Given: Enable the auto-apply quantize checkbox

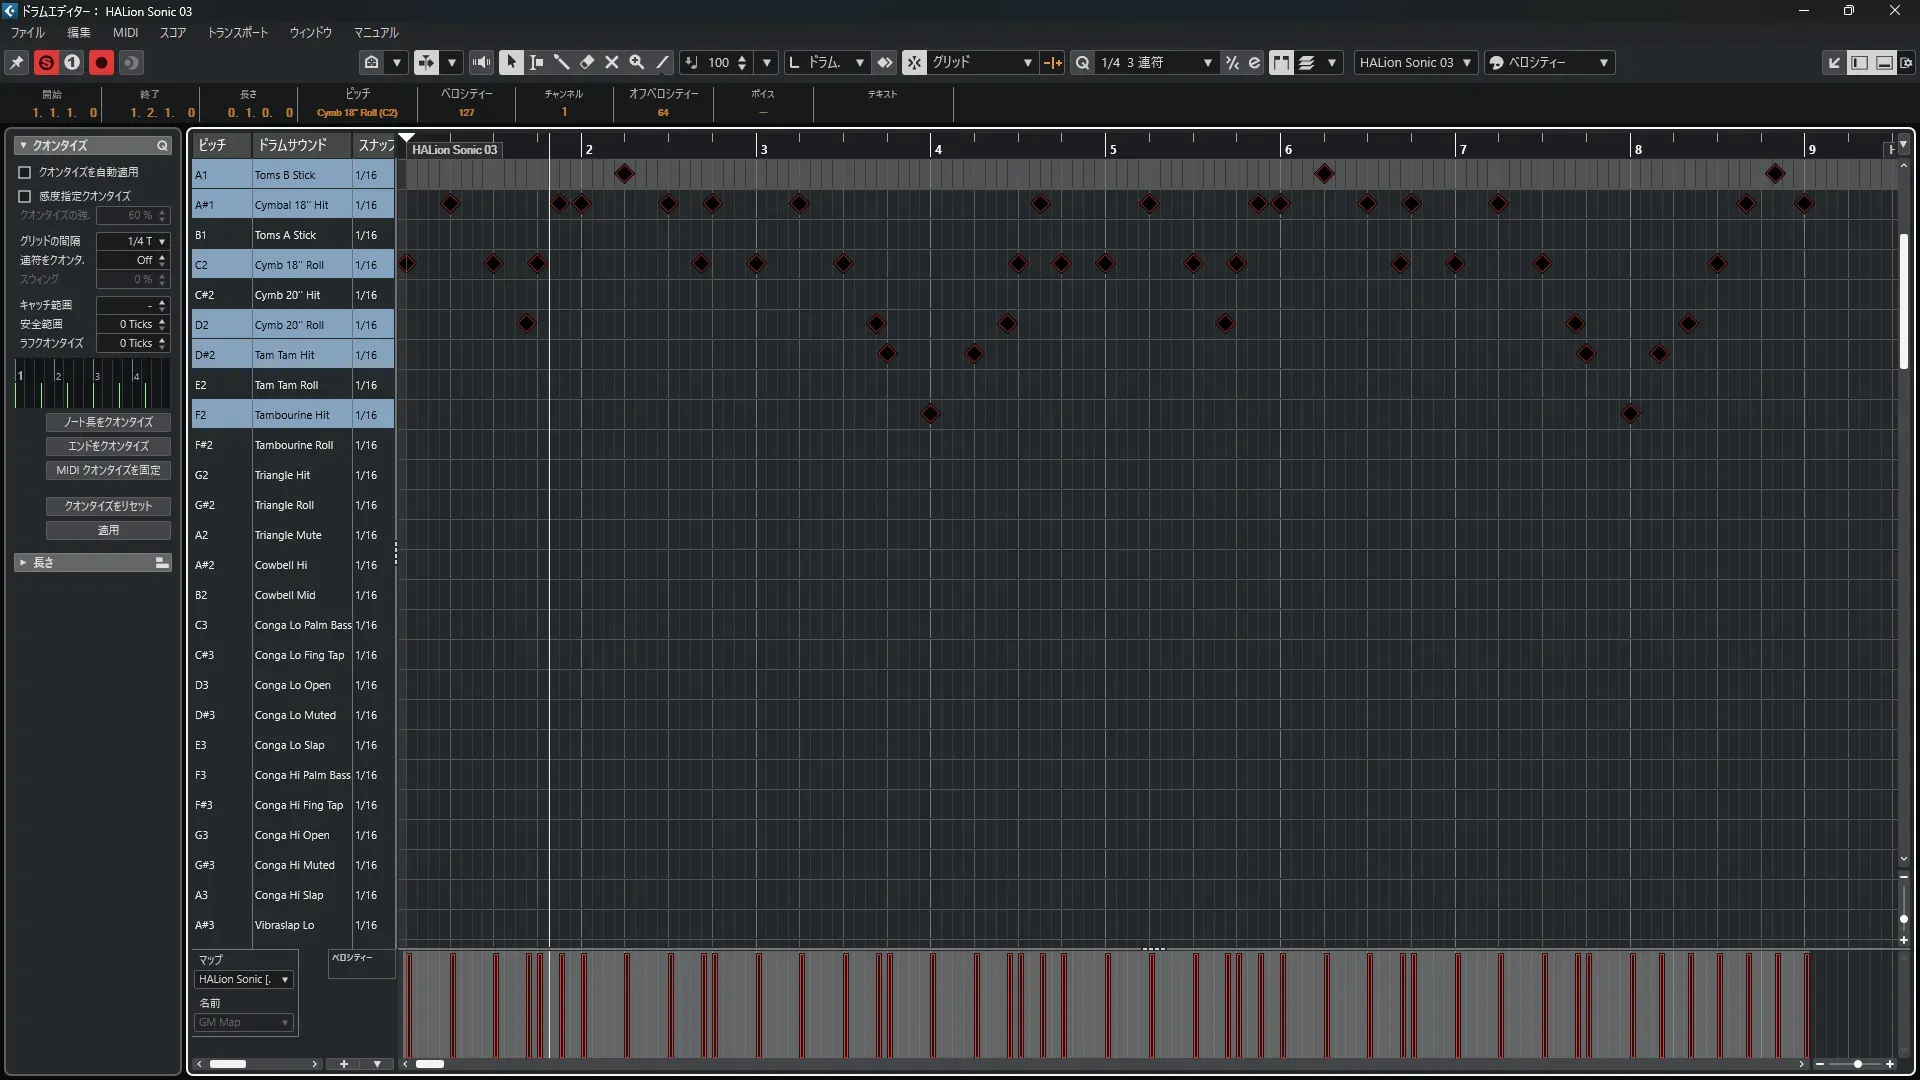Looking at the screenshot, I should [25, 172].
